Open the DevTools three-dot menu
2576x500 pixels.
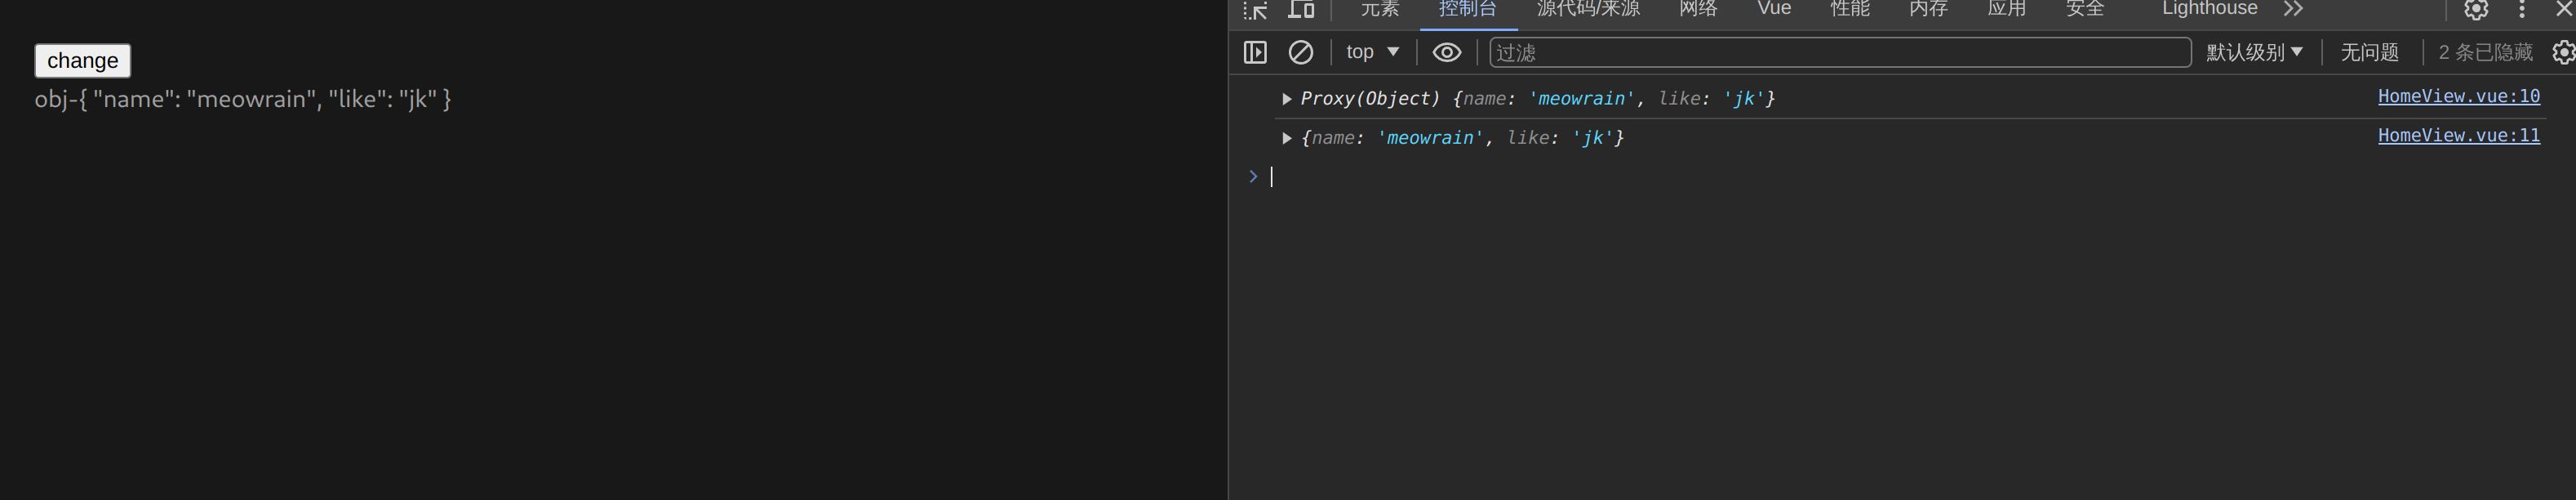point(2521,10)
